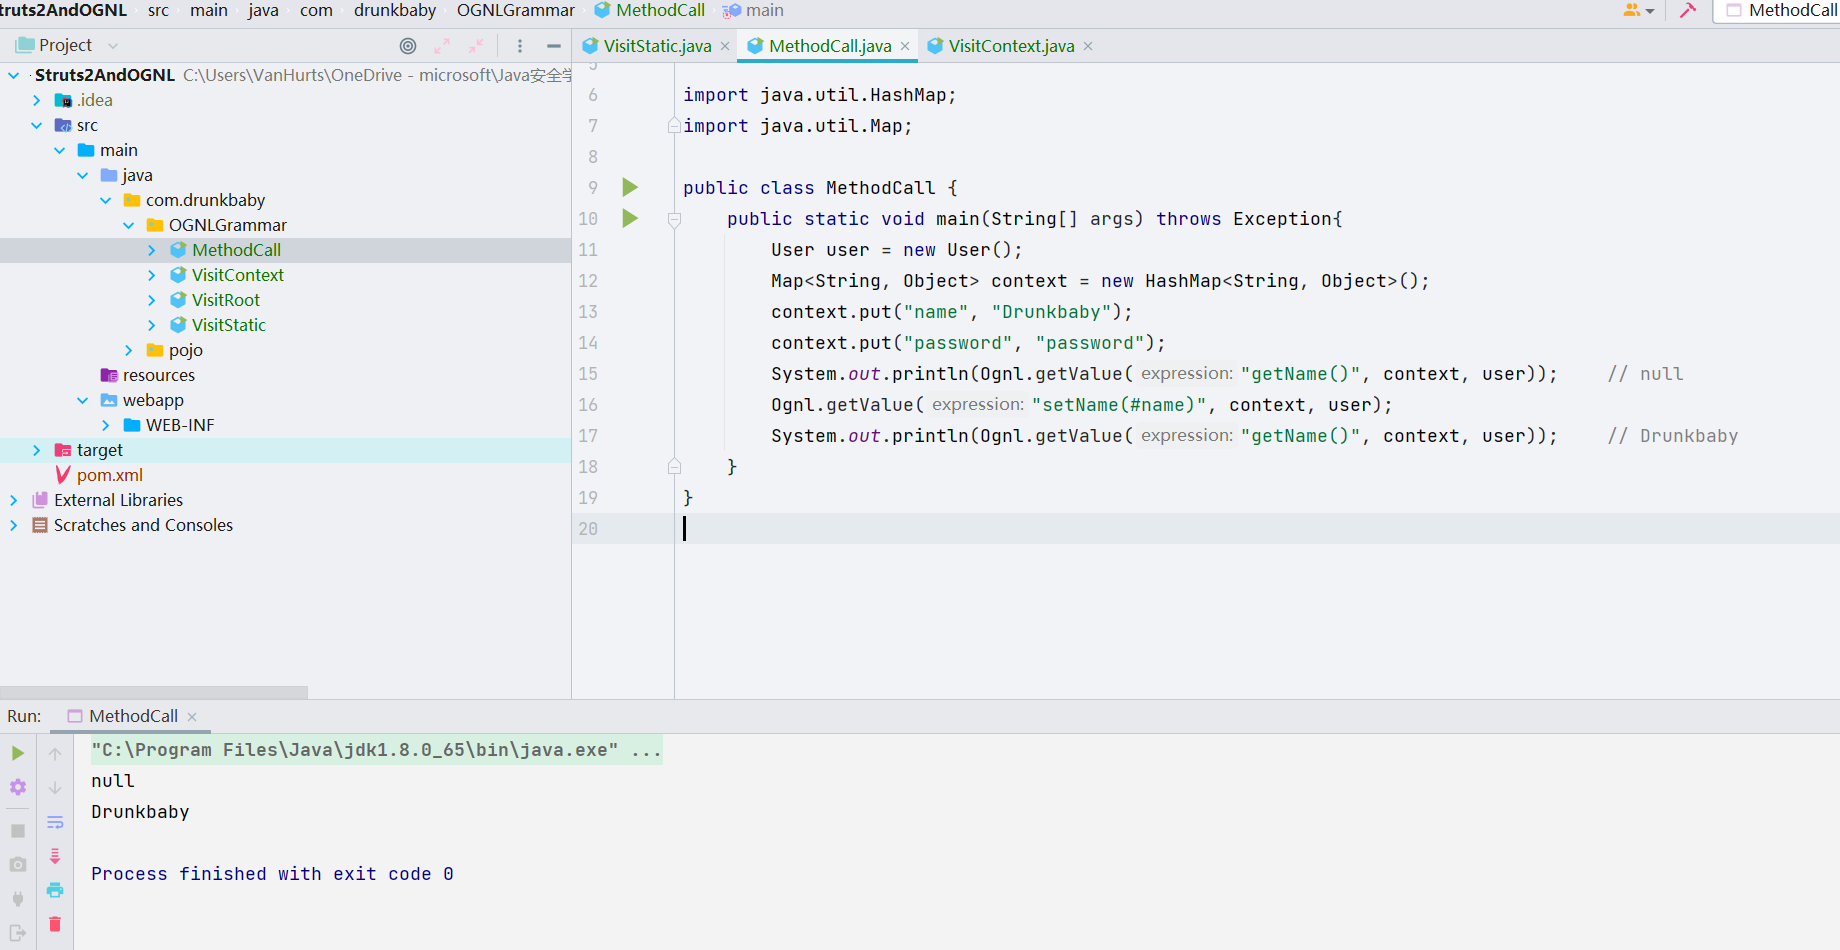Toggle code folding marker at main method line
Image resolution: width=1840 pixels, height=950 pixels.
674,220
